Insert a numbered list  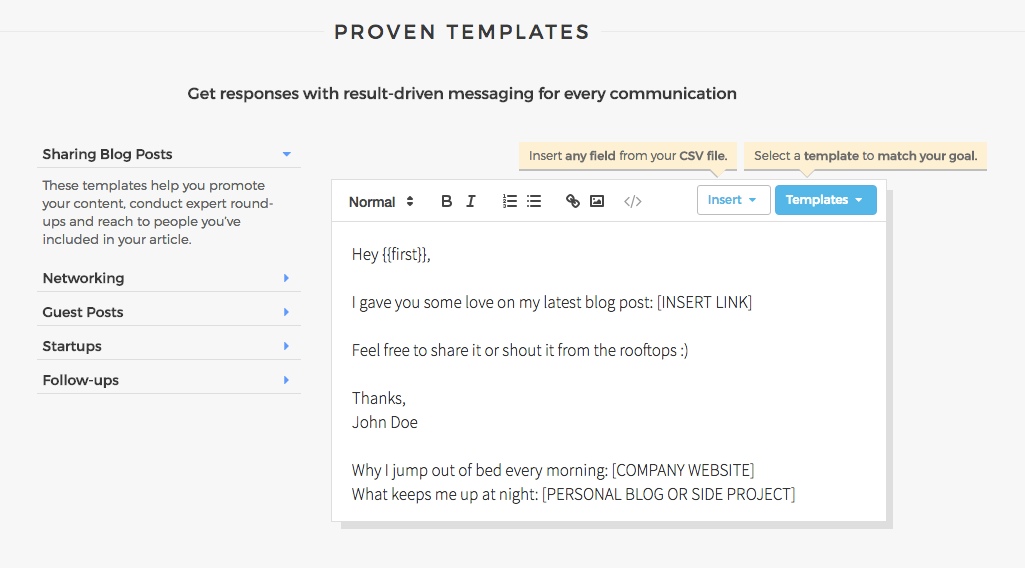pyautogui.click(x=510, y=201)
